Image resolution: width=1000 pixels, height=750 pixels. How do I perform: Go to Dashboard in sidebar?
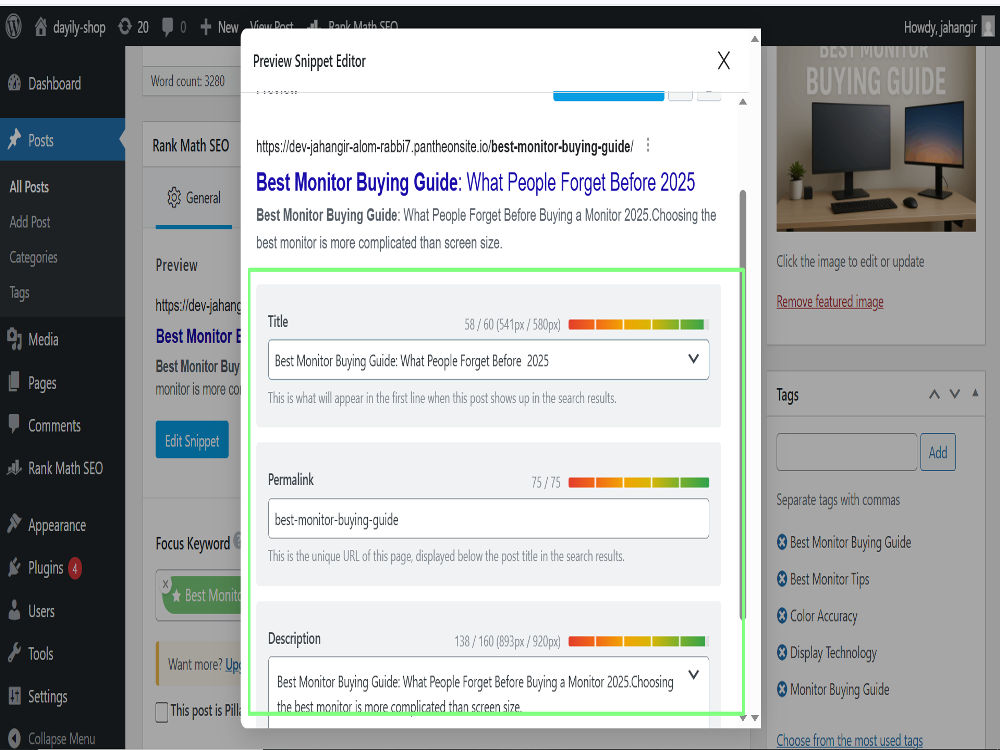(54, 84)
